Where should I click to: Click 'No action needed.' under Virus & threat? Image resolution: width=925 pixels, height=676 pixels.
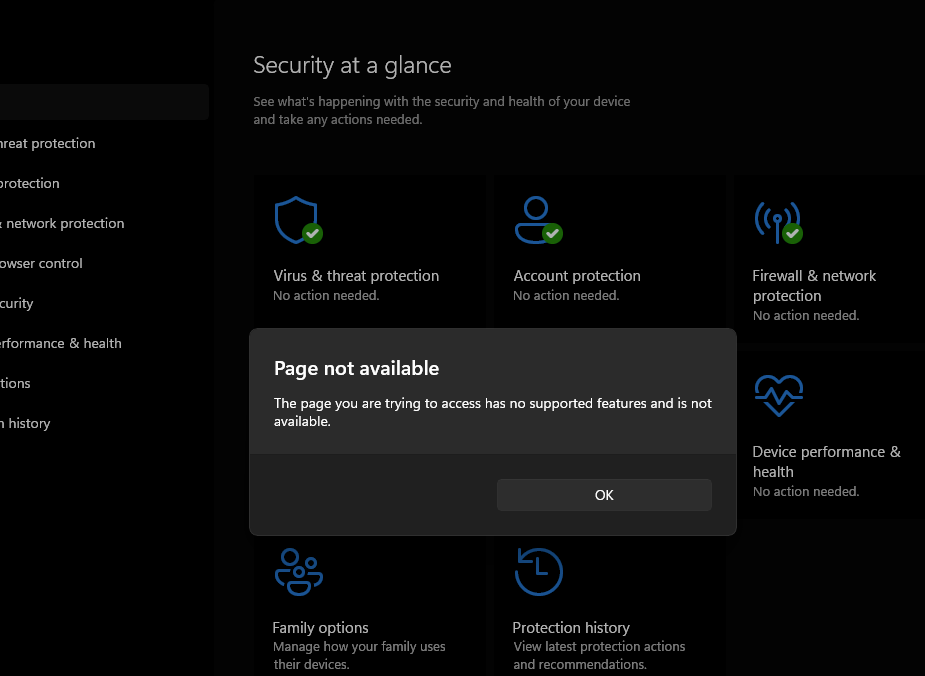[326, 296]
